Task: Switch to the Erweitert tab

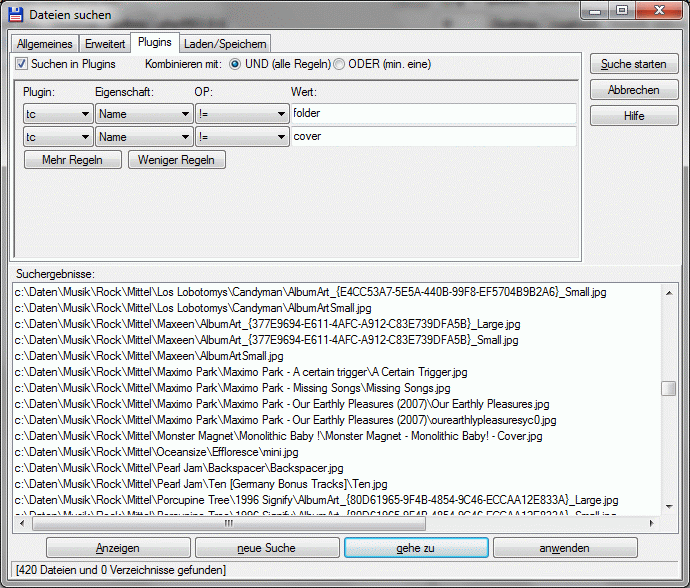Action: [x=105, y=44]
